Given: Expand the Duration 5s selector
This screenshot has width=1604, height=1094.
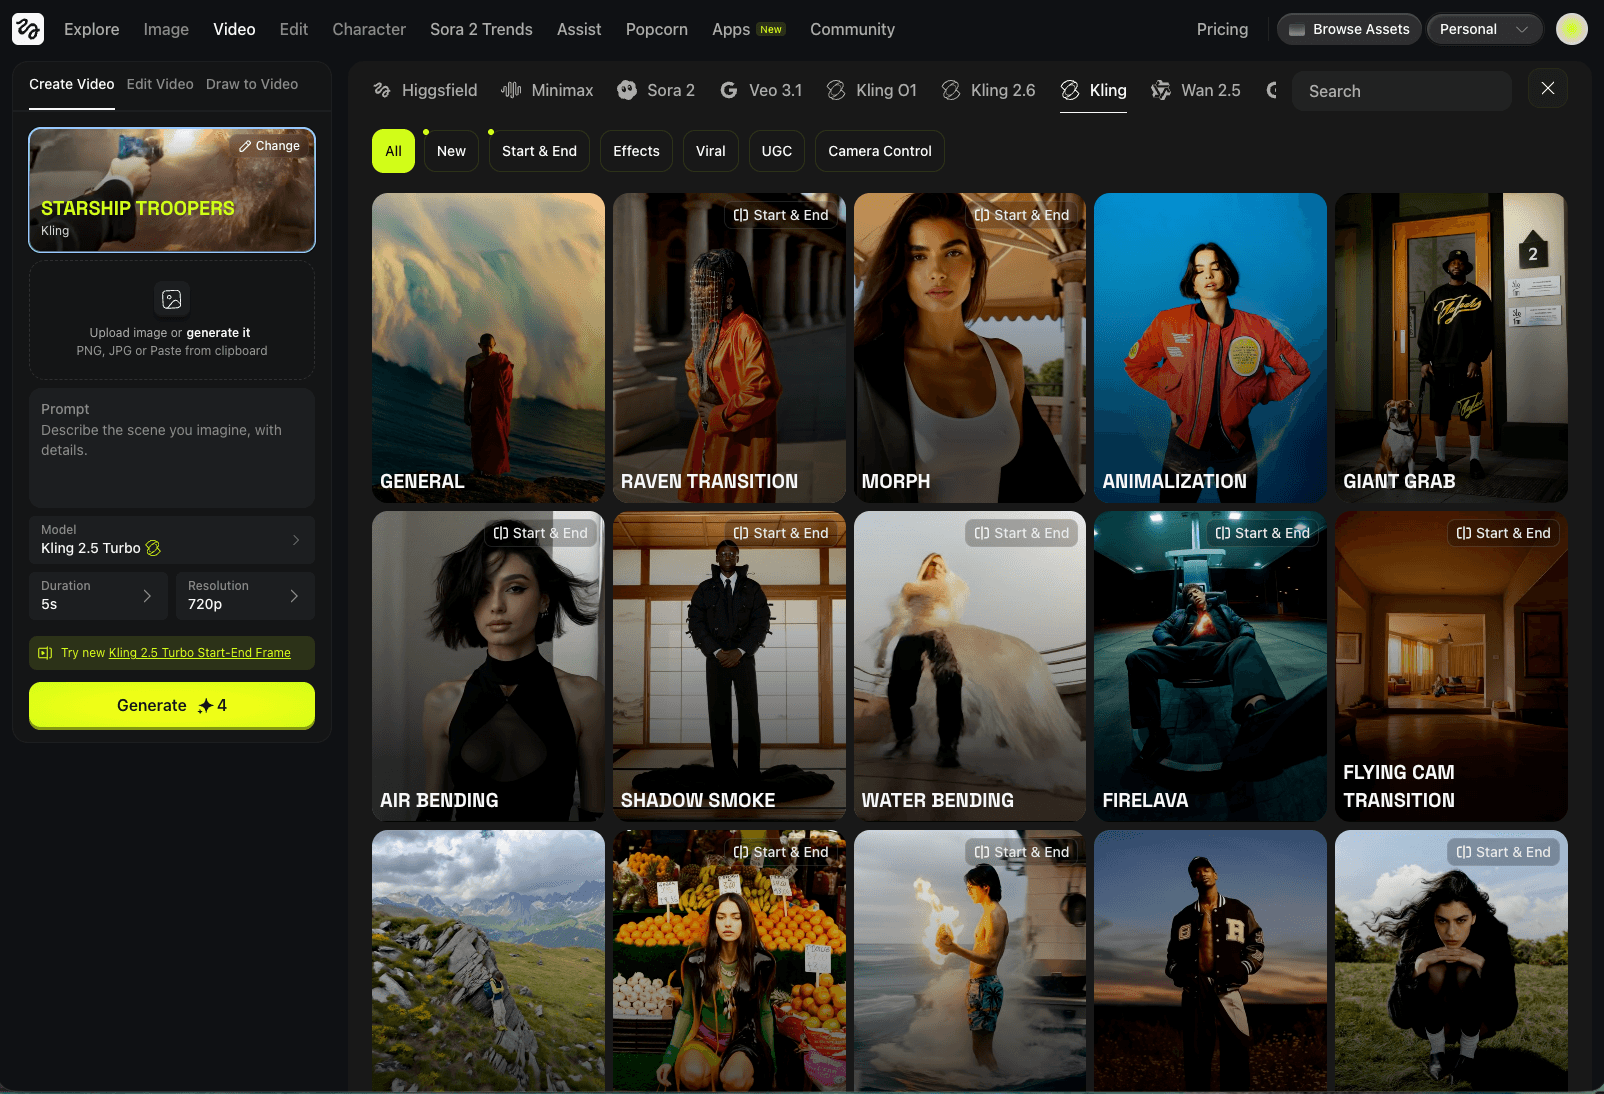Looking at the screenshot, I should [x=98, y=595].
